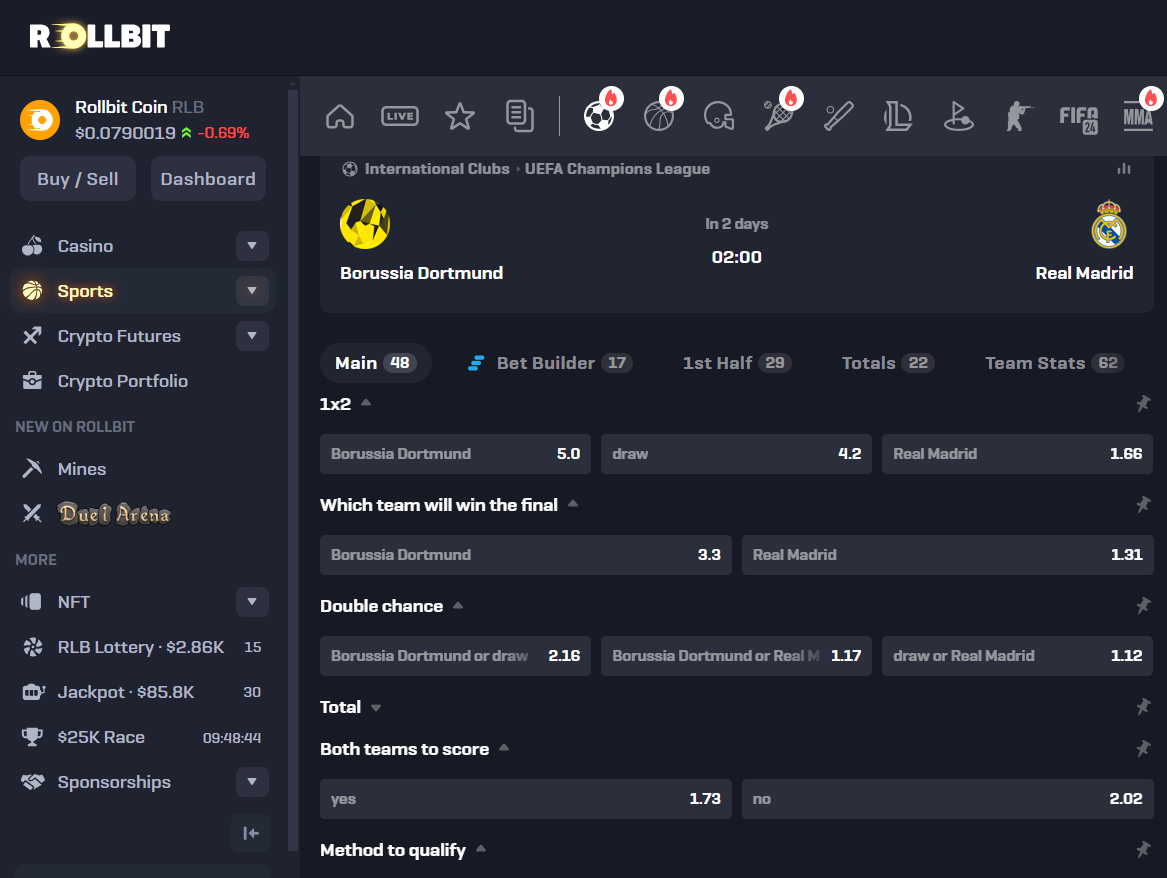
Task: Bet on Real Madrid 1.66 in 1x2
Action: tap(1017, 454)
